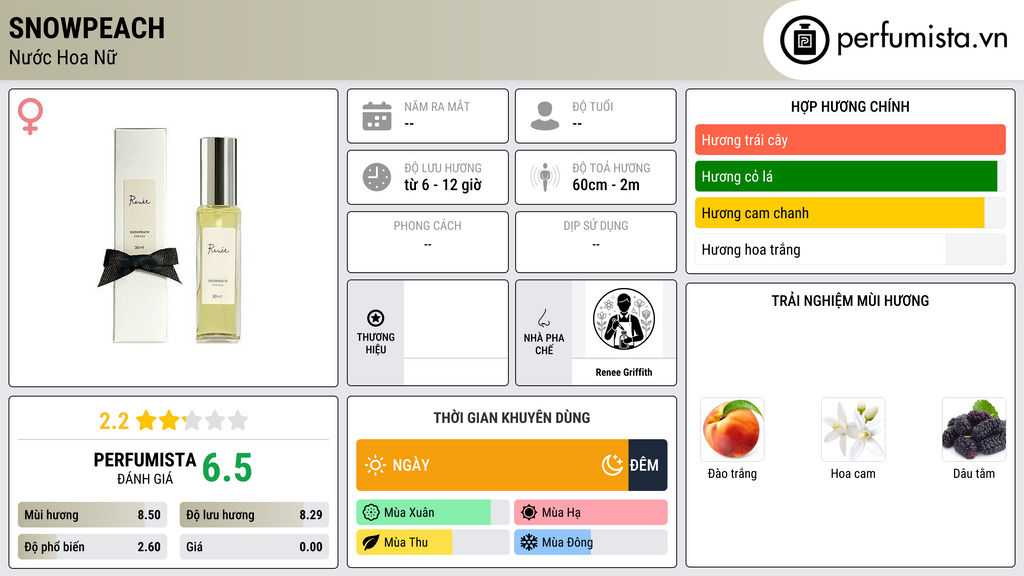Image resolution: width=1024 pixels, height=576 pixels.
Task: Click the Mùa Thu season bar
Action: (x=433, y=542)
